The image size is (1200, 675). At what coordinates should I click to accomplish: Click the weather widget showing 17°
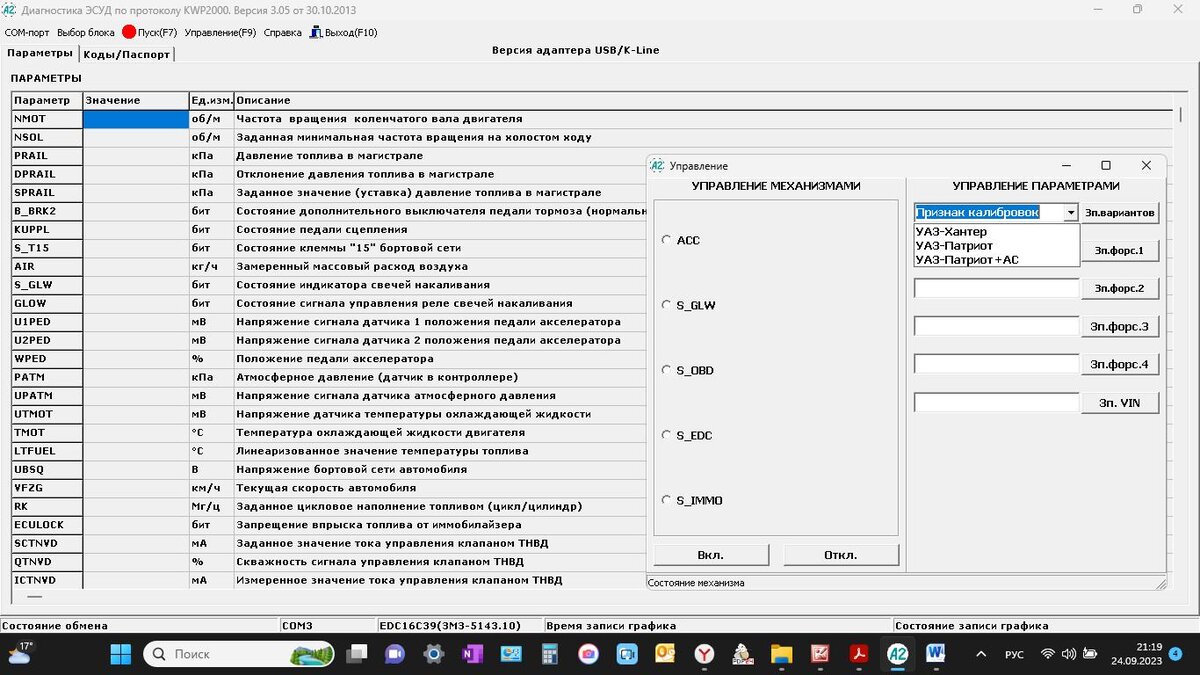click(x=20, y=653)
